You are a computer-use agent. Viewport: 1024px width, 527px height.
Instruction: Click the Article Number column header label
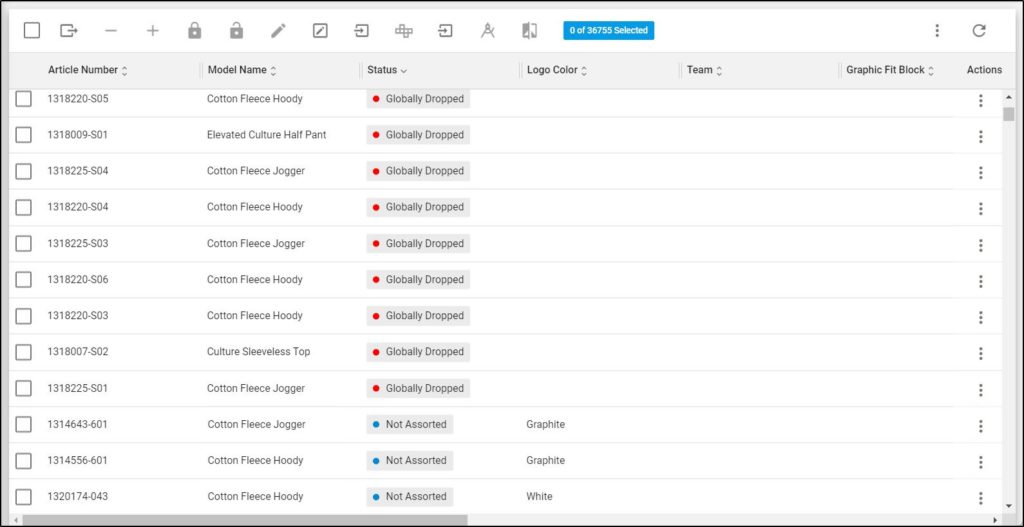(x=83, y=70)
